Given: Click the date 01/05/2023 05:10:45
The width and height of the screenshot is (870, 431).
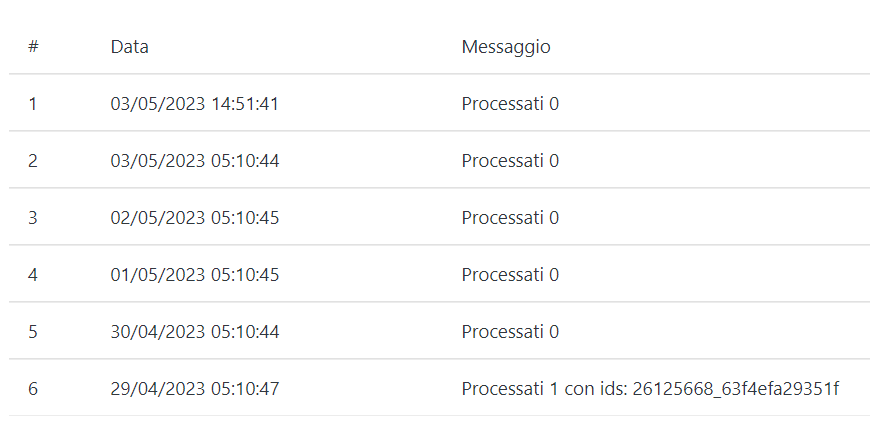Looking at the screenshot, I should pyautogui.click(x=194, y=274).
